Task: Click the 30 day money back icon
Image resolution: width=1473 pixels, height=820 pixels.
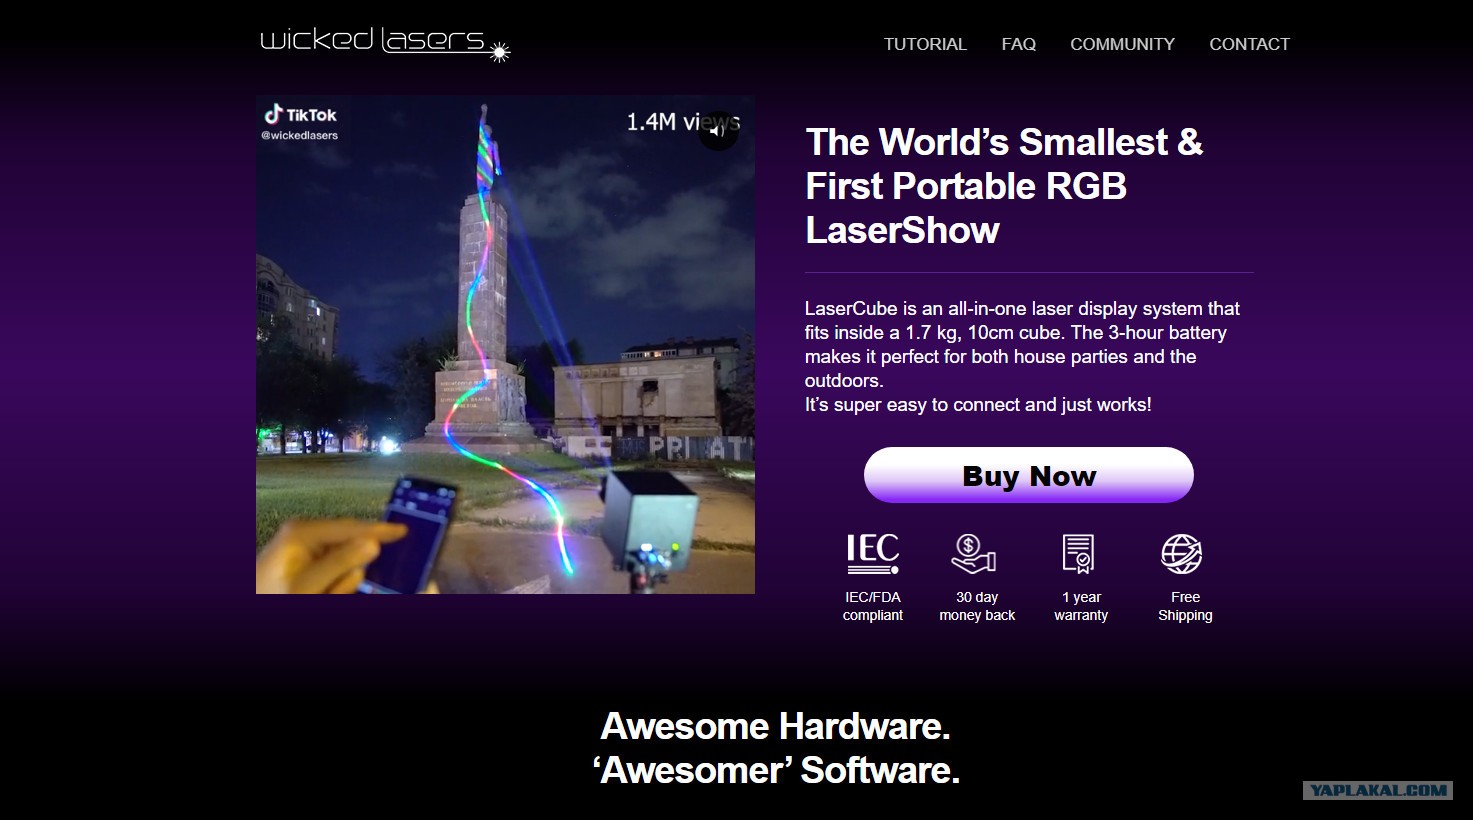Action: tap(974, 554)
